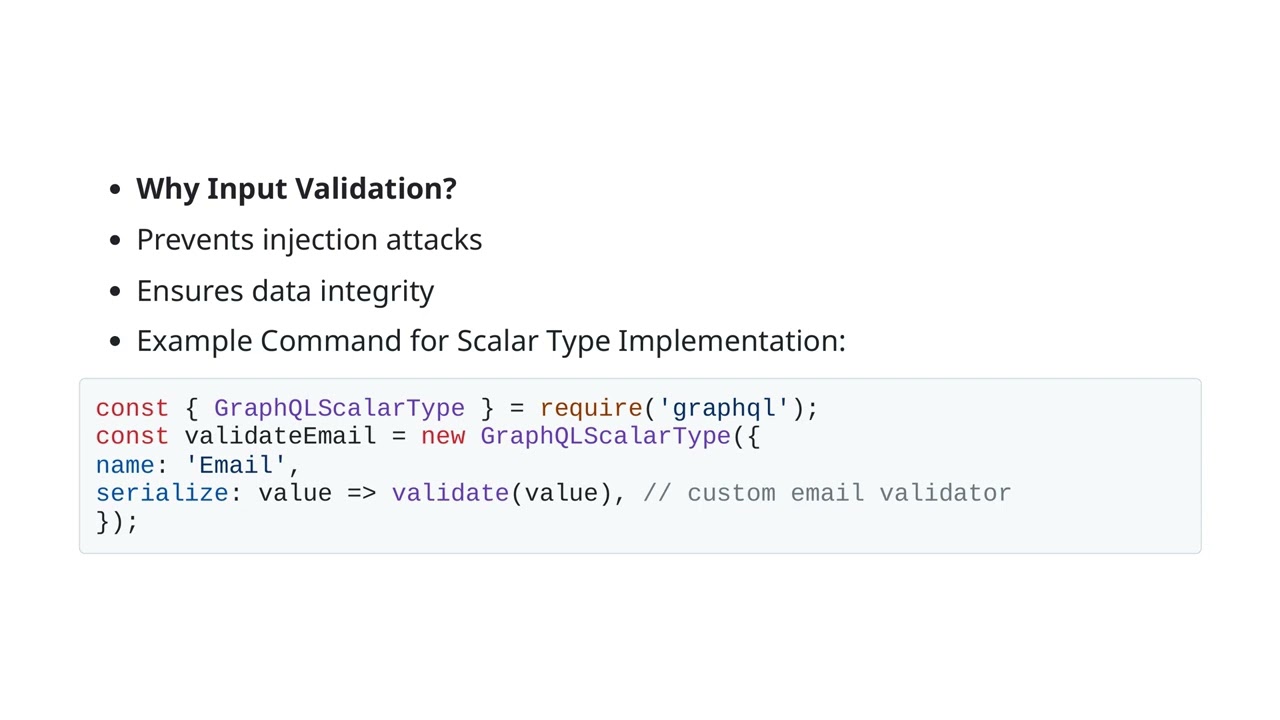This screenshot has width=1280, height=720.
Task: Click the bullet dot before 'Why Input Validation?'
Action: (116, 189)
